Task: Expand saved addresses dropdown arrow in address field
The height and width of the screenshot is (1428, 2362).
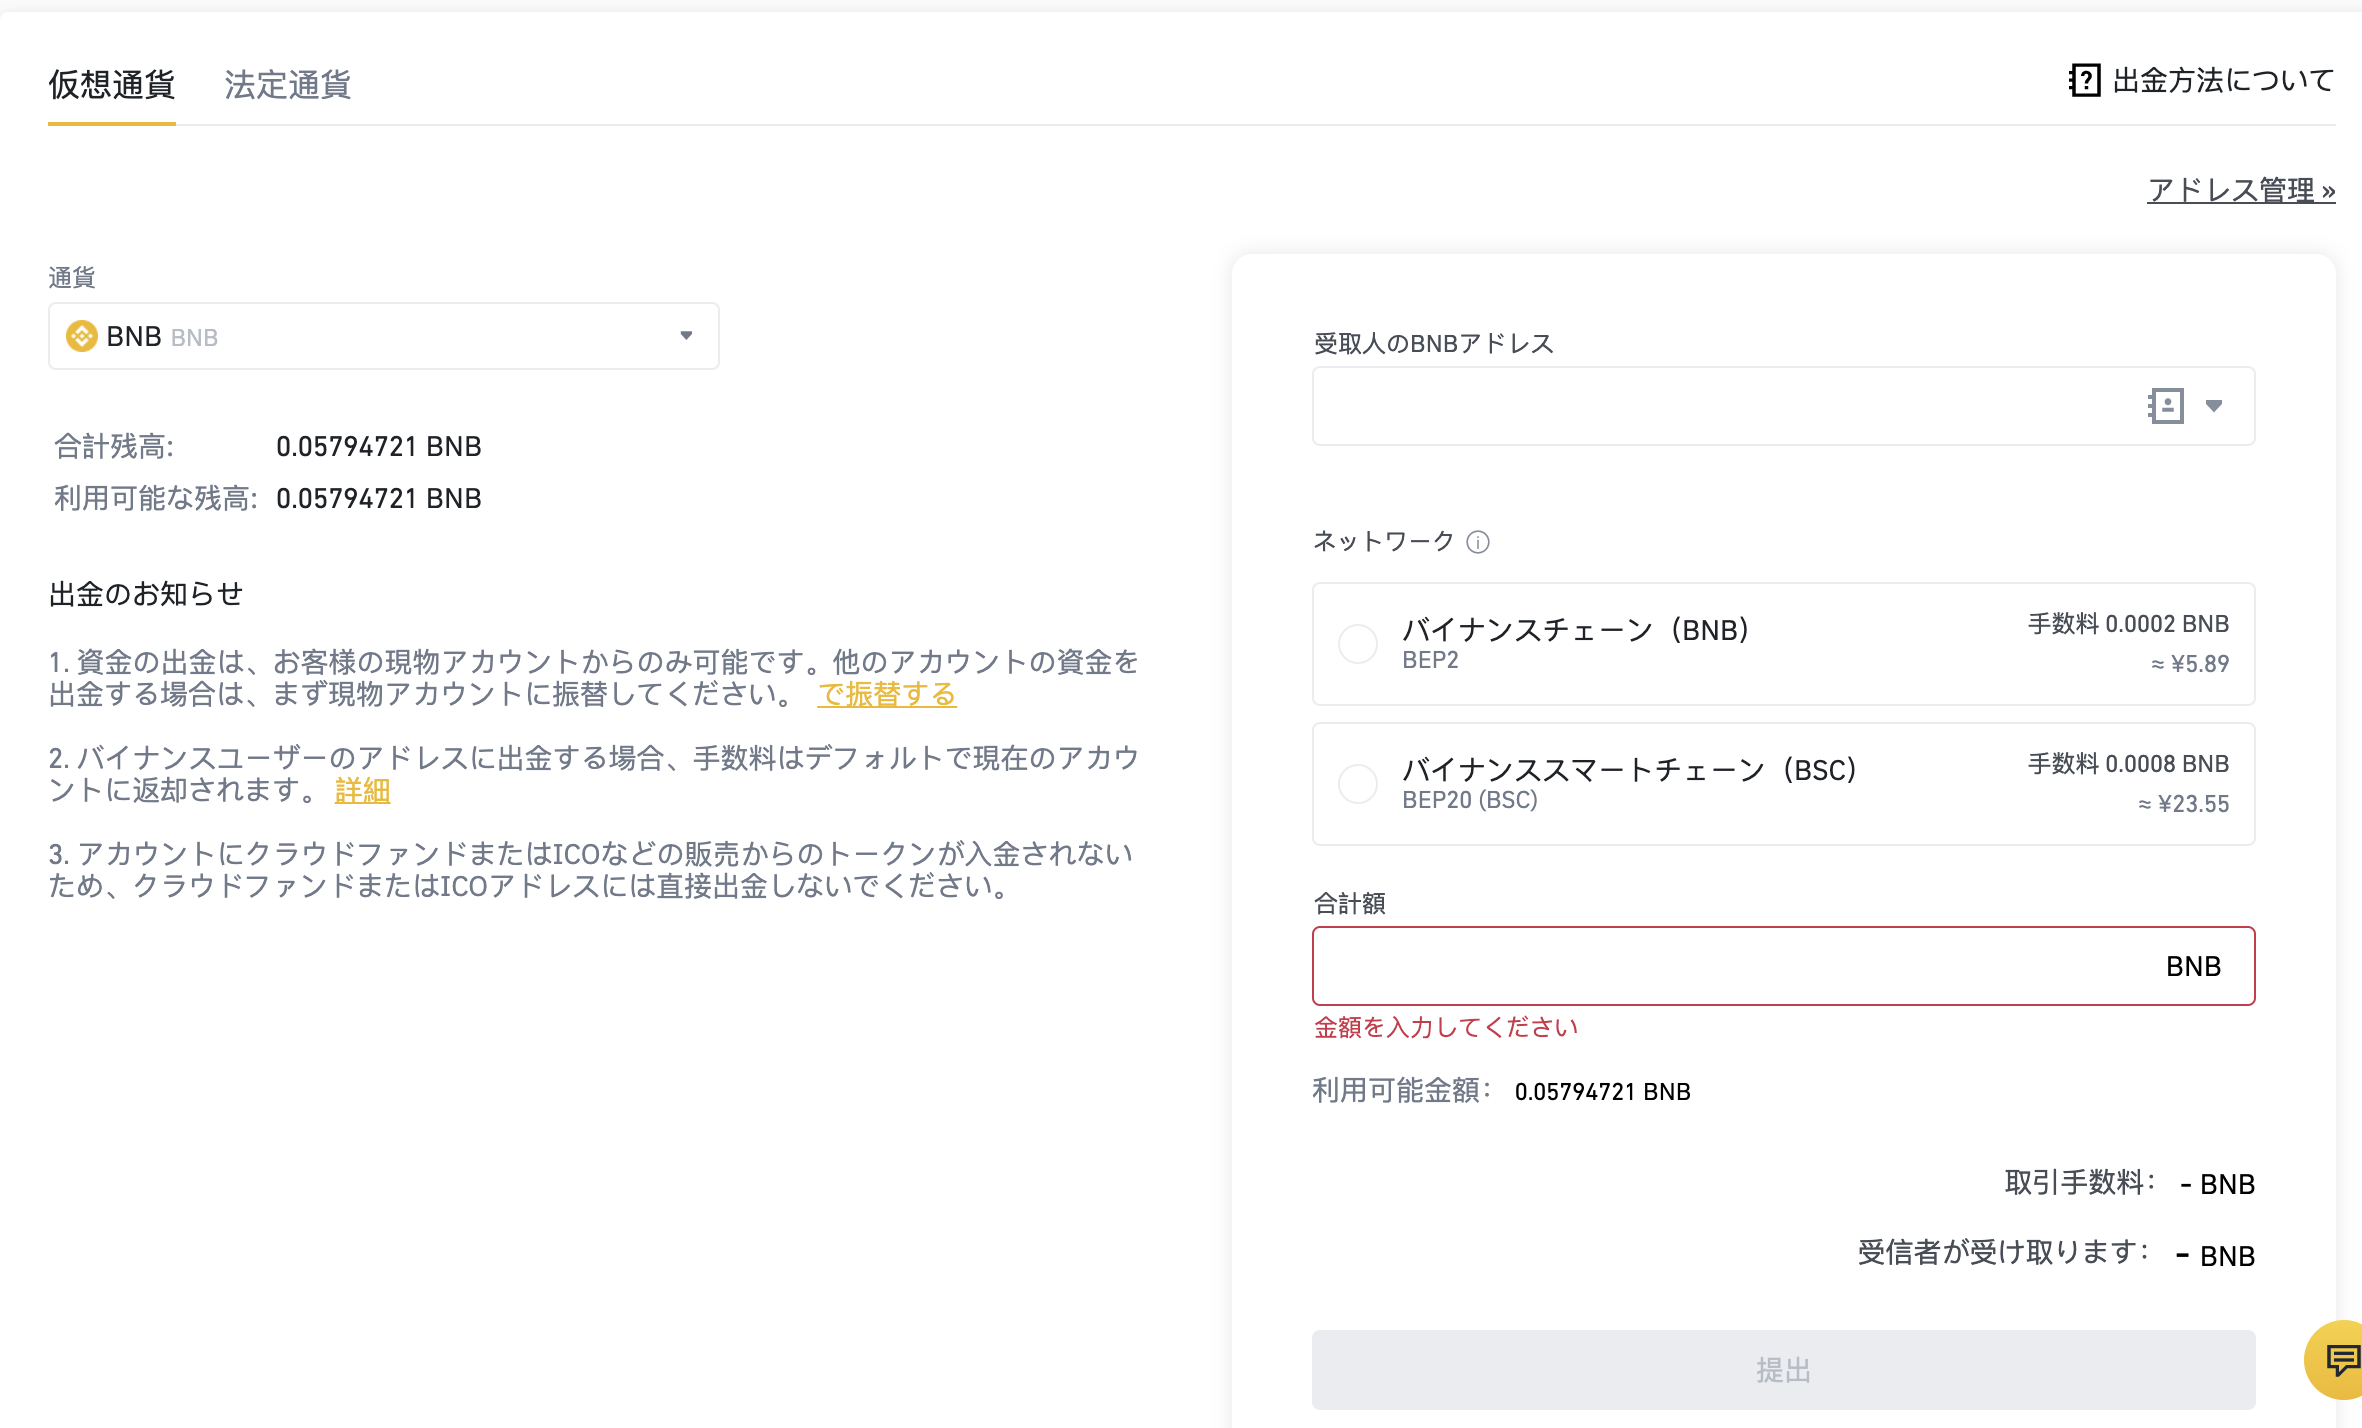Action: pyautogui.click(x=2214, y=406)
